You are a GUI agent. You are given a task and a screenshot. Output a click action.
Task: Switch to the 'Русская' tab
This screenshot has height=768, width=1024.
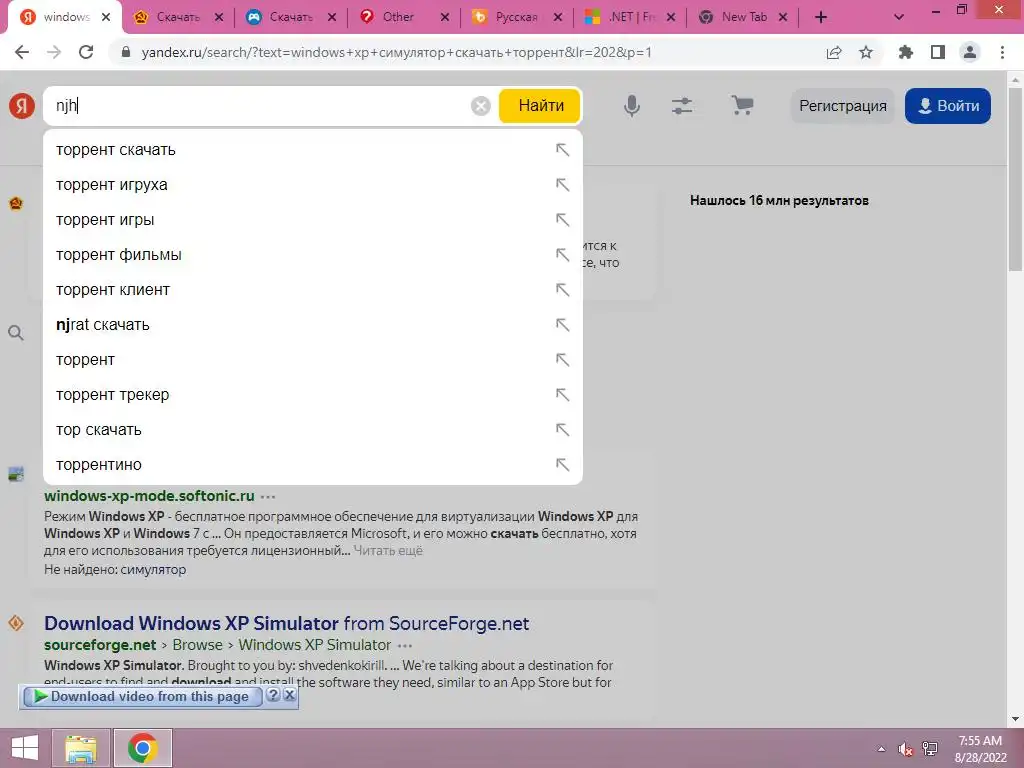[516, 17]
